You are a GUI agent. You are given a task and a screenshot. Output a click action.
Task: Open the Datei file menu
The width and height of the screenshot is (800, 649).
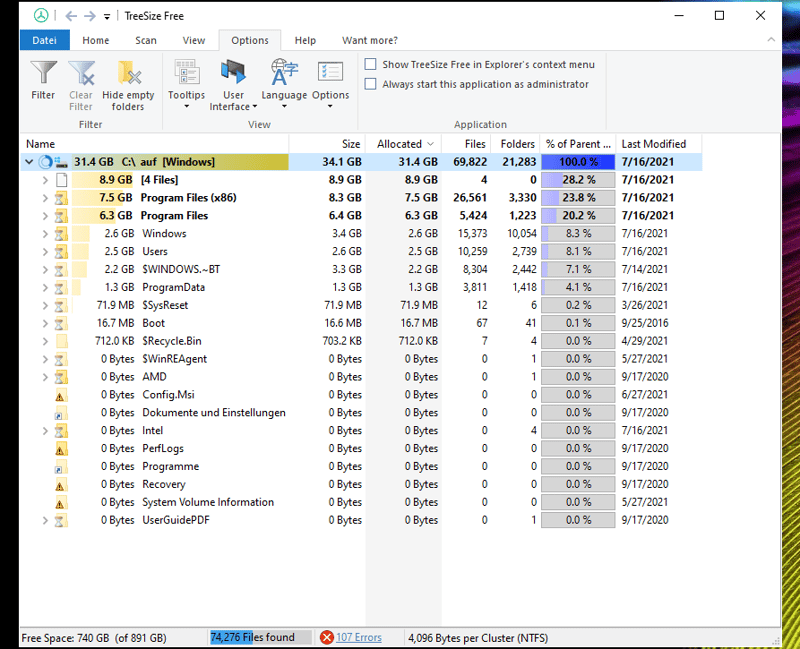(44, 40)
